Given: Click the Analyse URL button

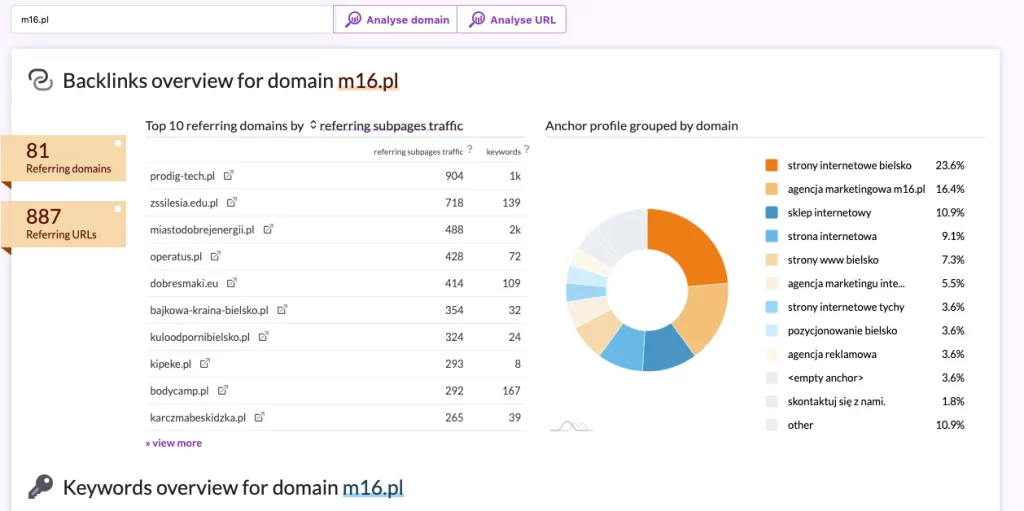Looking at the screenshot, I should [x=512, y=20].
